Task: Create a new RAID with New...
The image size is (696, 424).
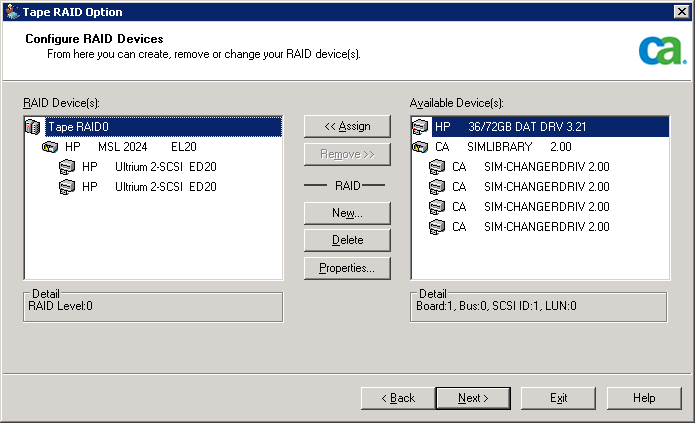Action: (x=347, y=213)
